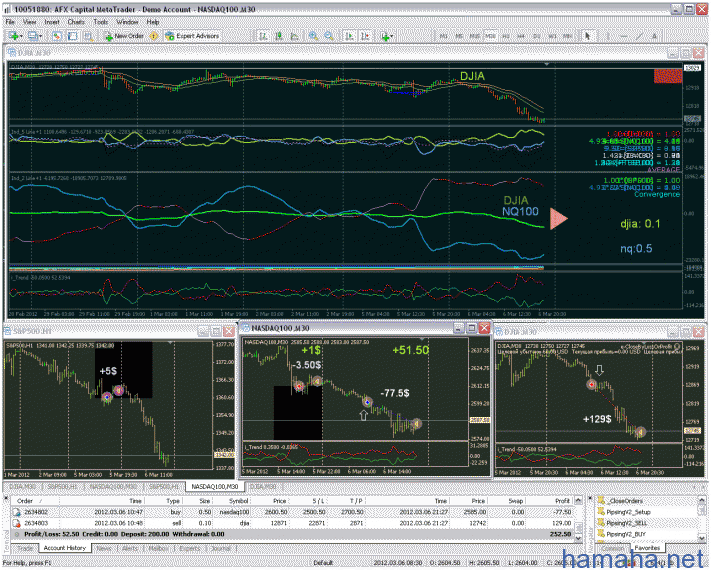Toggle the Navigator panel icon

point(88,36)
